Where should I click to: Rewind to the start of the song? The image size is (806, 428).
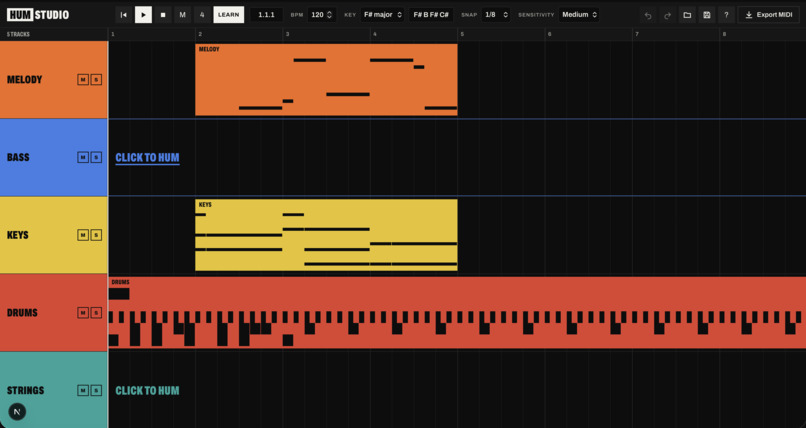[x=123, y=15]
